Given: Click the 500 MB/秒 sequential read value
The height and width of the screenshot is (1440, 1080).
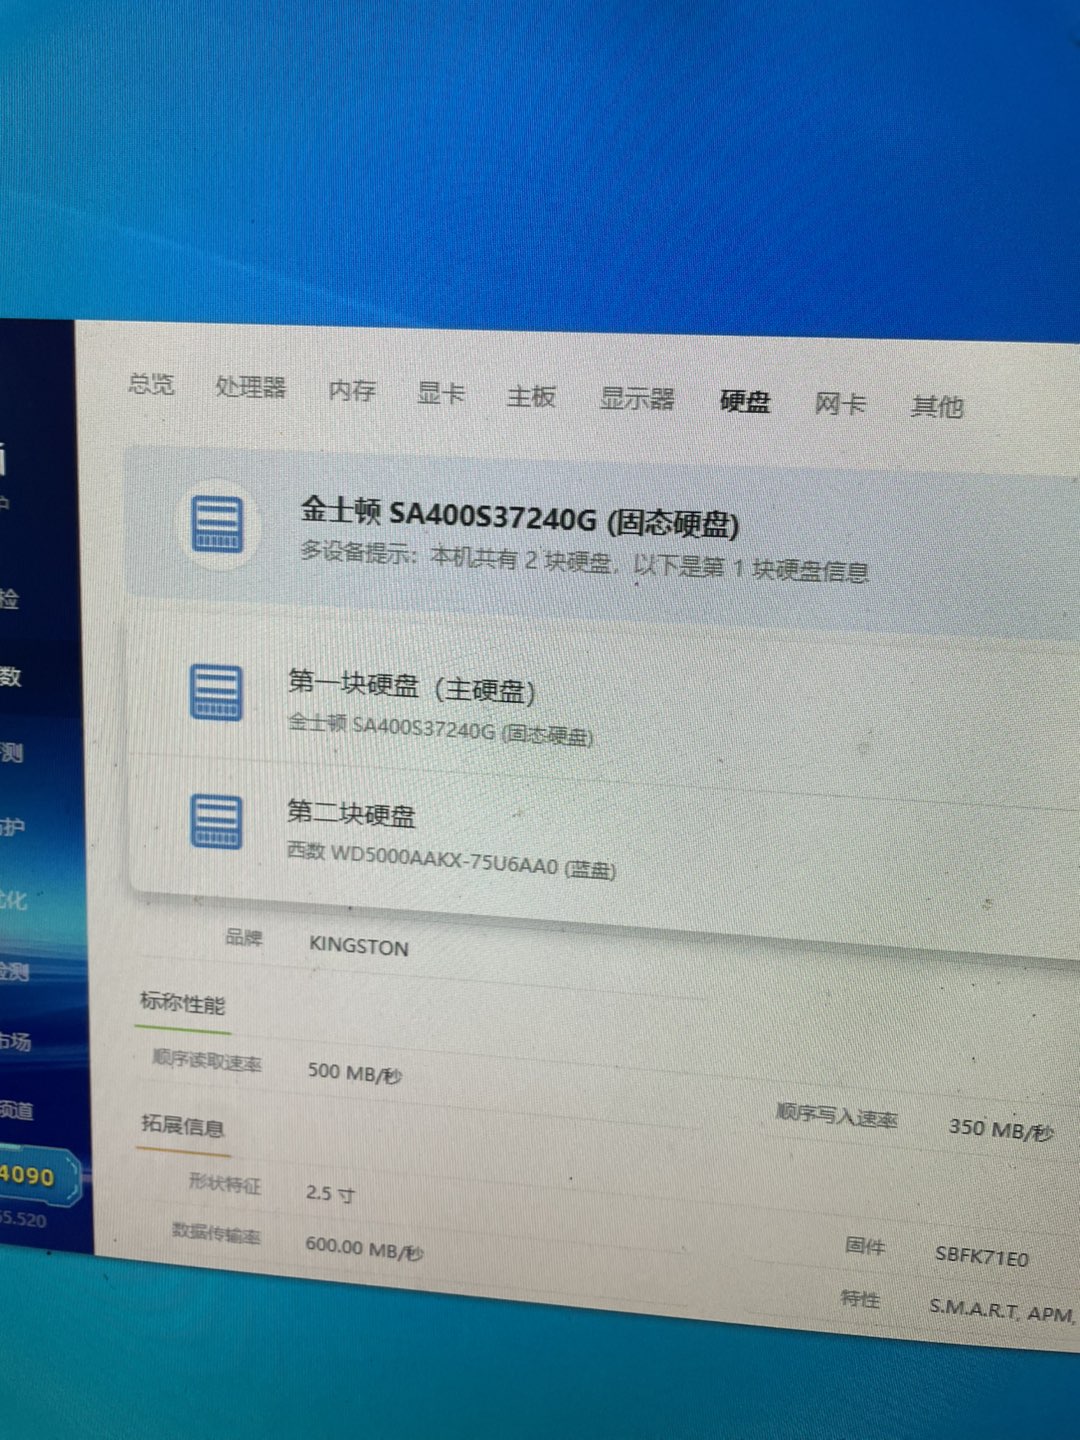Looking at the screenshot, I should click(355, 1073).
